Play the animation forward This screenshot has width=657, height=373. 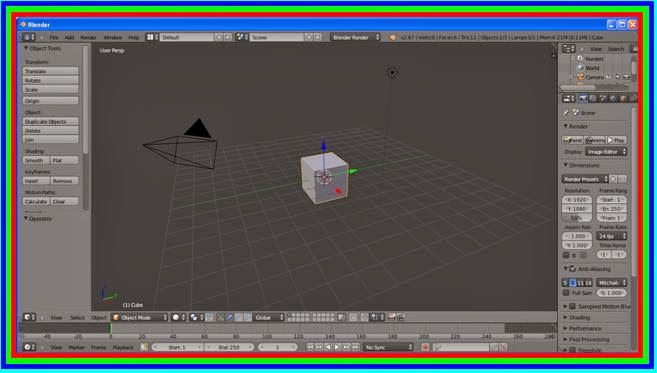click(337, 347)
